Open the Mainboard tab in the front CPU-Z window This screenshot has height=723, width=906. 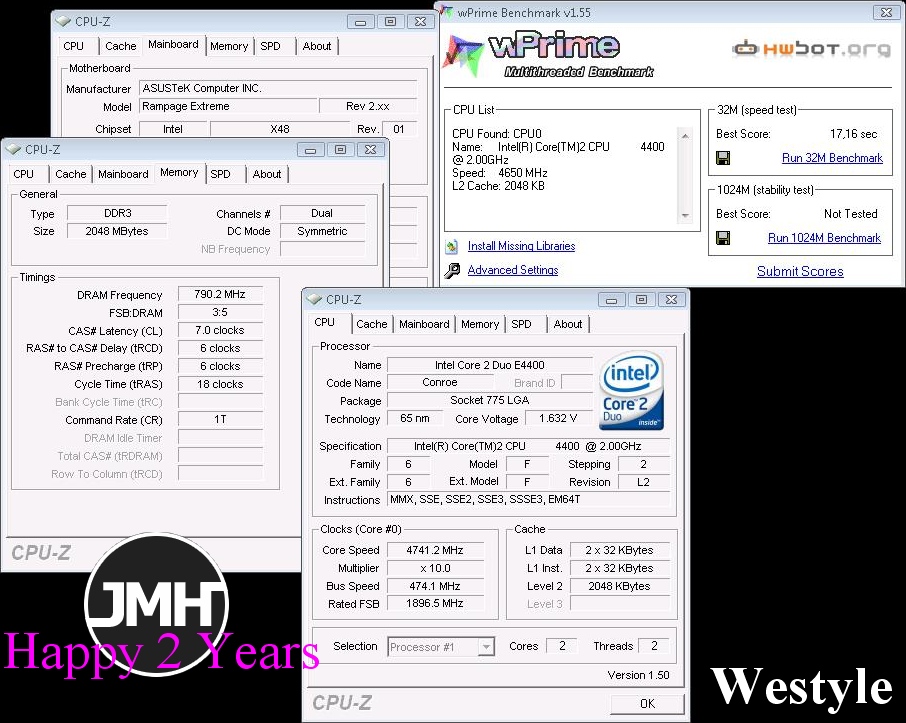pyautogui.click(x=424, y=324)
